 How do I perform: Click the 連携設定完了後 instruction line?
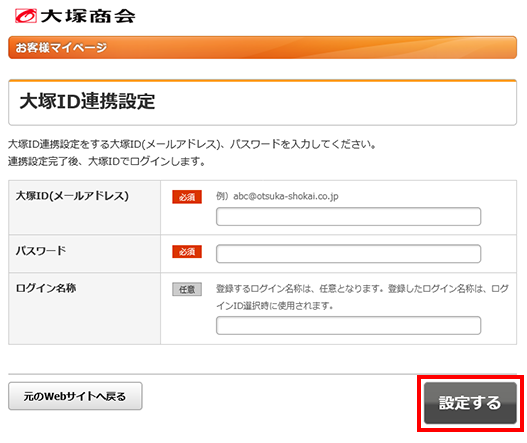click(107, 161)
